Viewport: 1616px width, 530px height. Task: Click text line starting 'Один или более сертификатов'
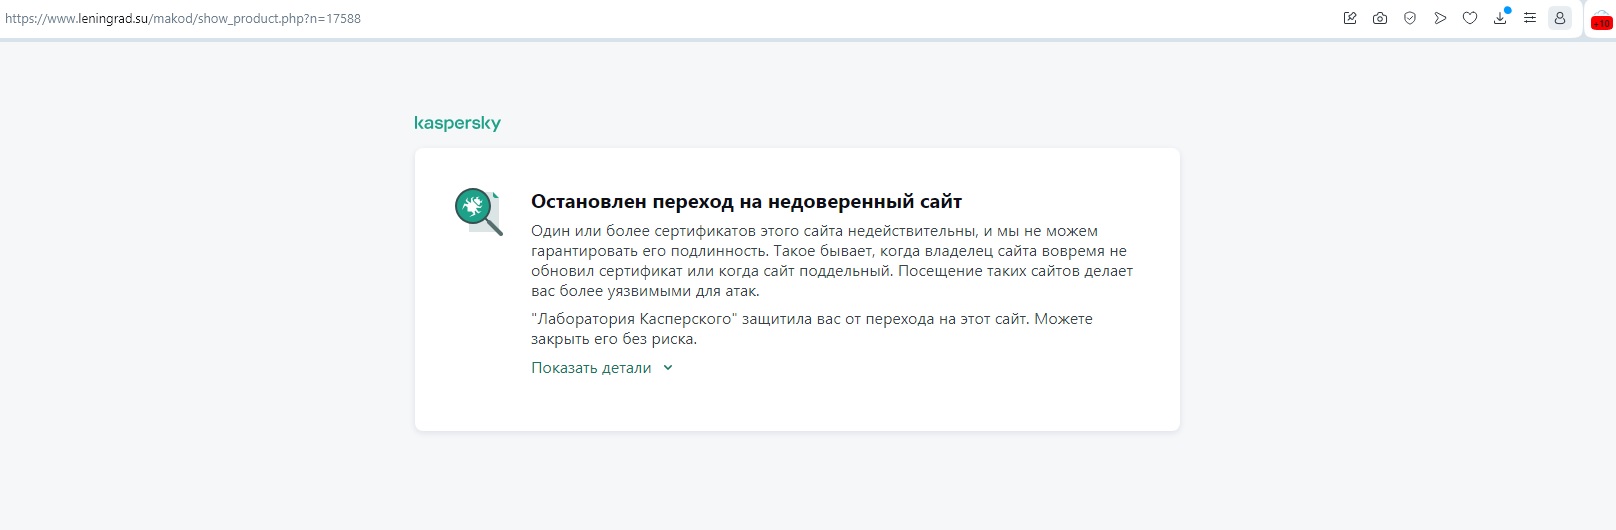(x=814, y=231)
